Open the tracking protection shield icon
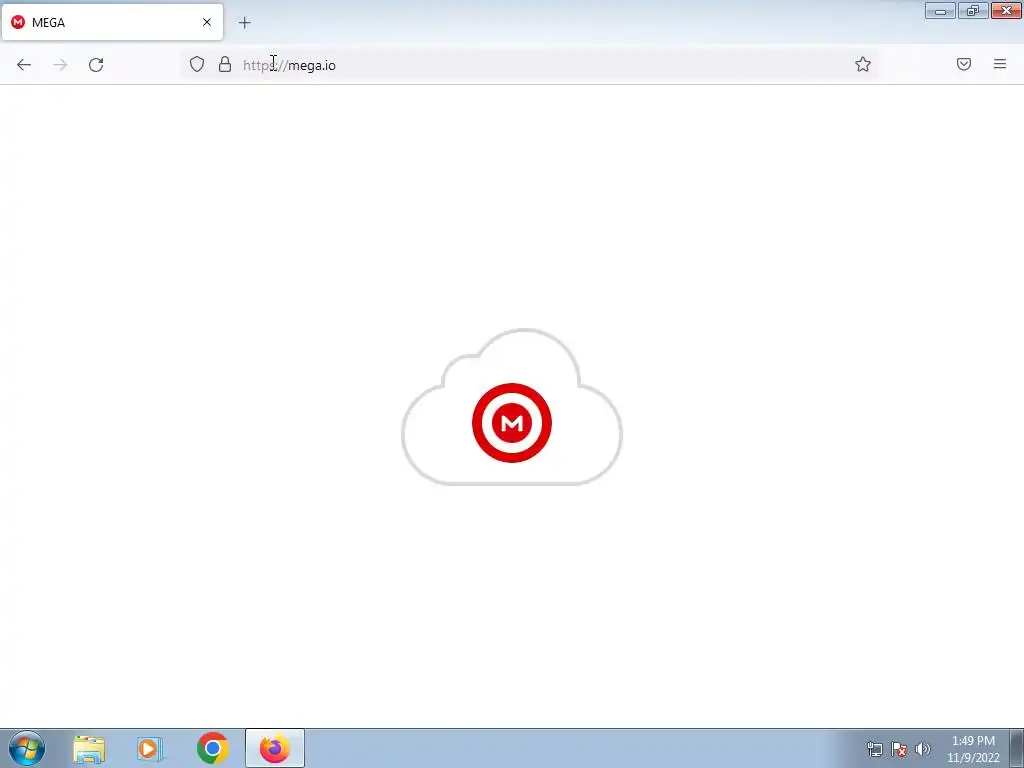 tap(197, 64)
